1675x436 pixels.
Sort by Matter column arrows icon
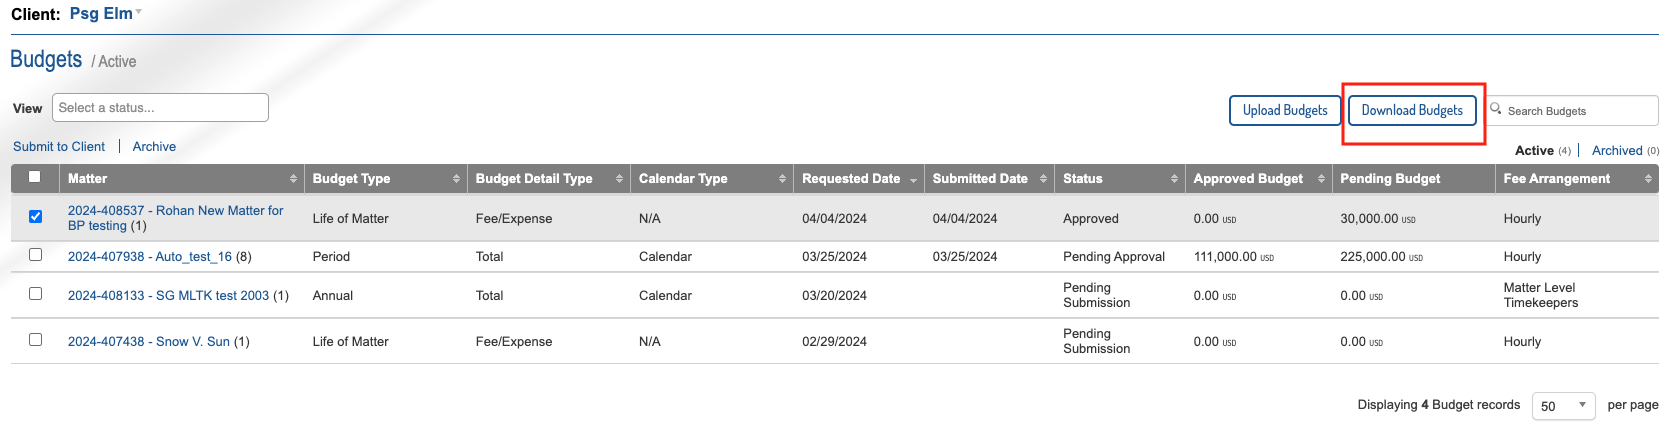coord(293,179)
